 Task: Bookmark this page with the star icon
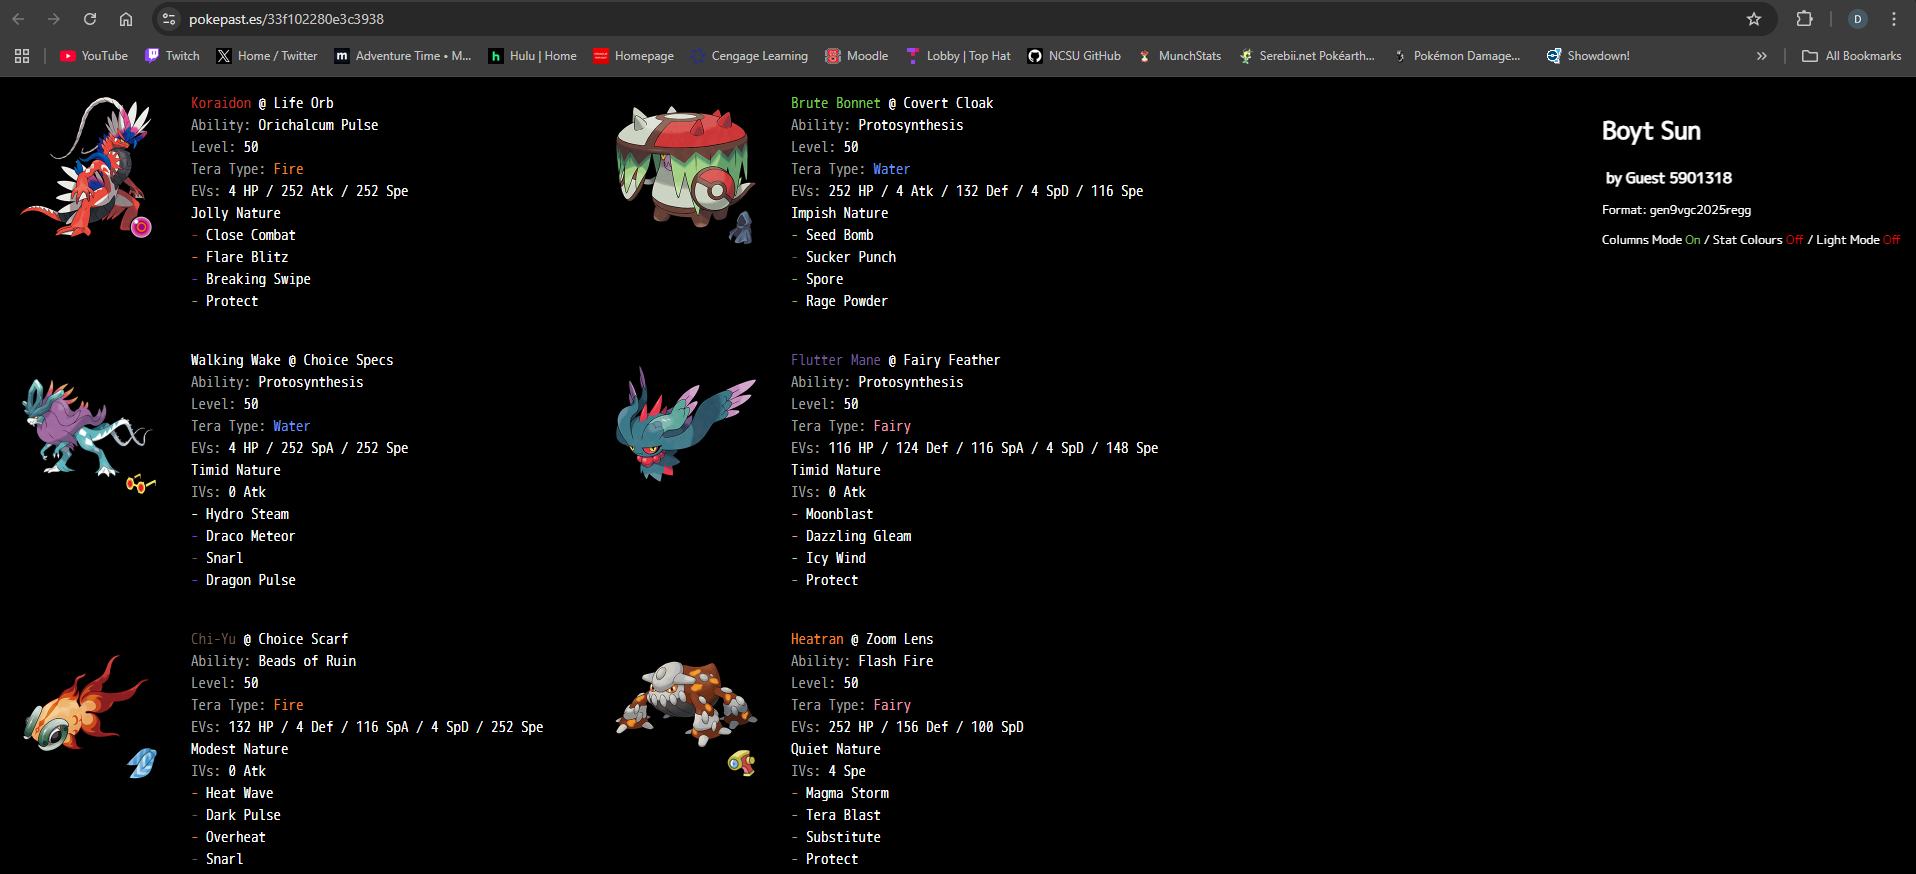pos(1754,19)
